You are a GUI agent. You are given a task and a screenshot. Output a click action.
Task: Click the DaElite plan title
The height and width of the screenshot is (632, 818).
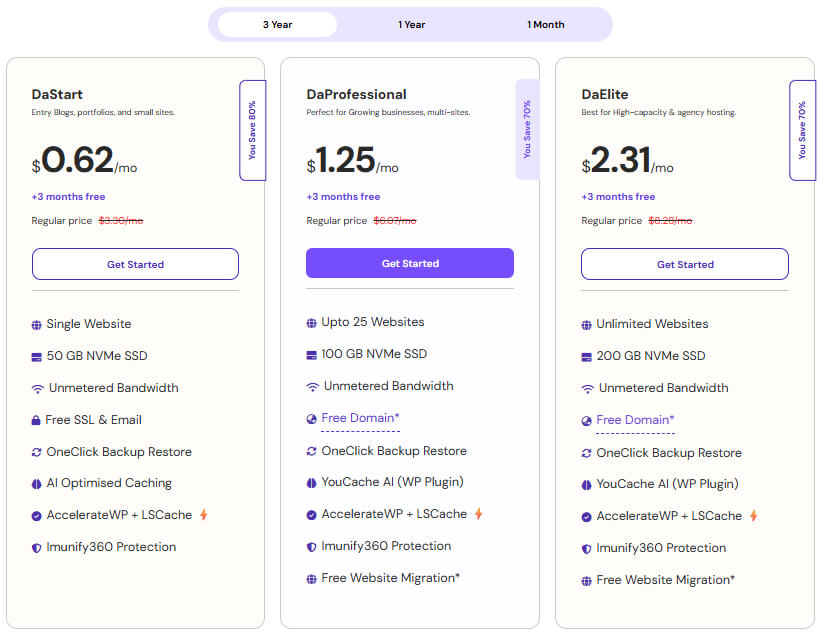coord(605,94)
